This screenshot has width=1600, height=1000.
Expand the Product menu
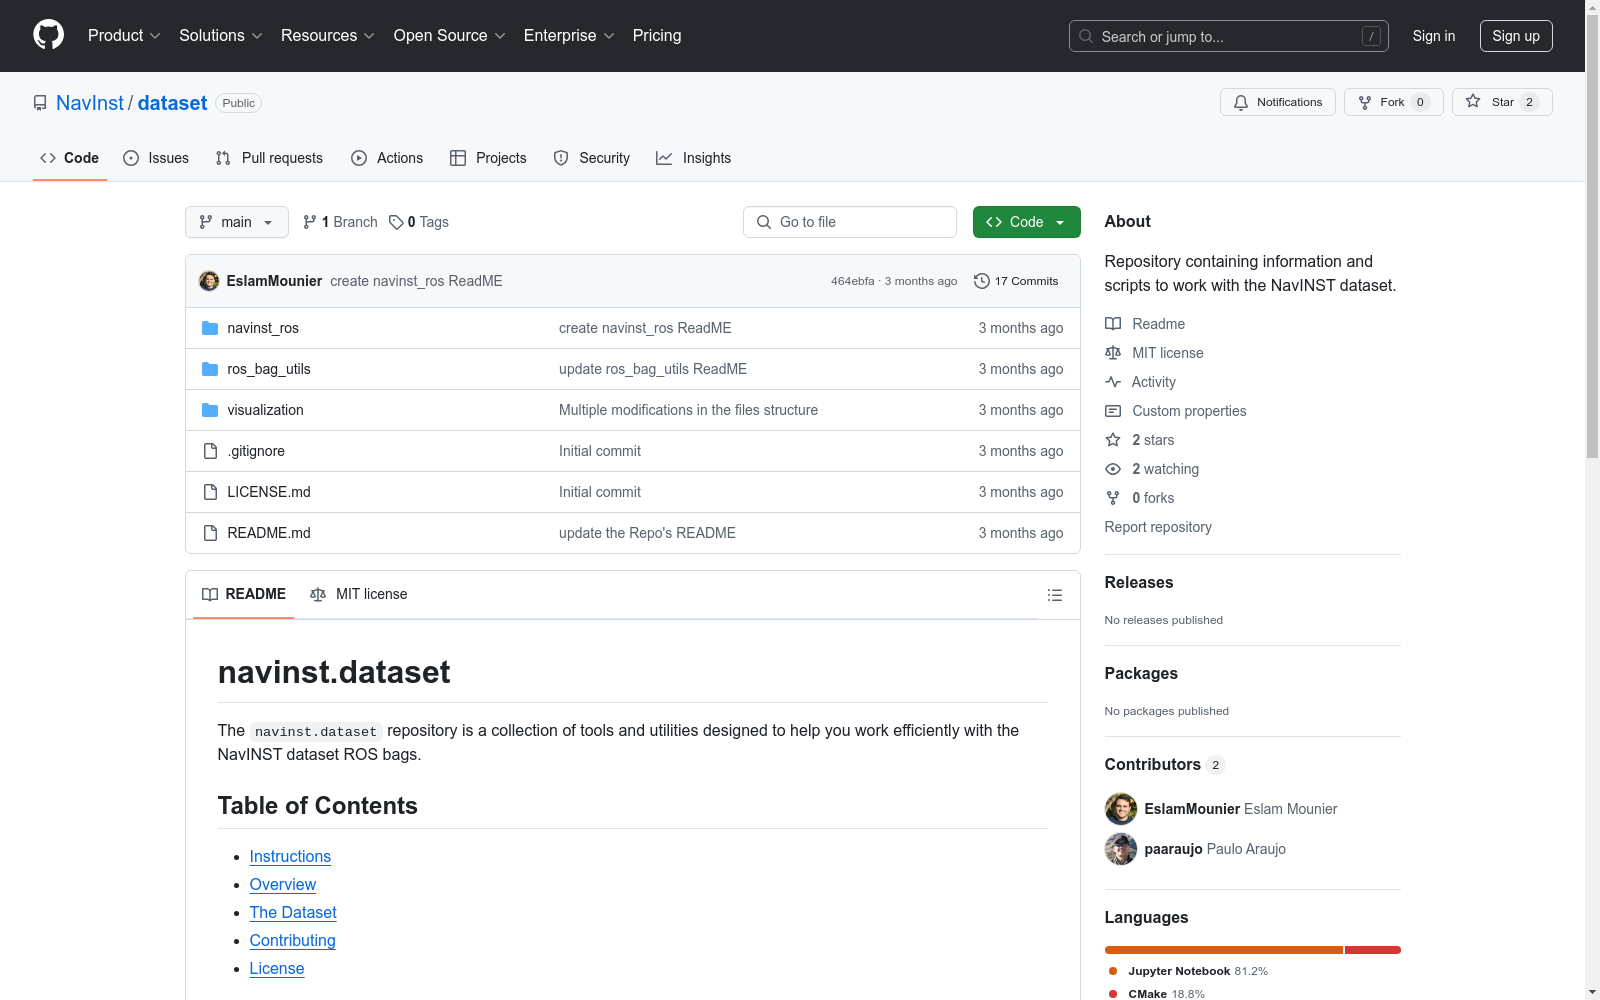124,35
